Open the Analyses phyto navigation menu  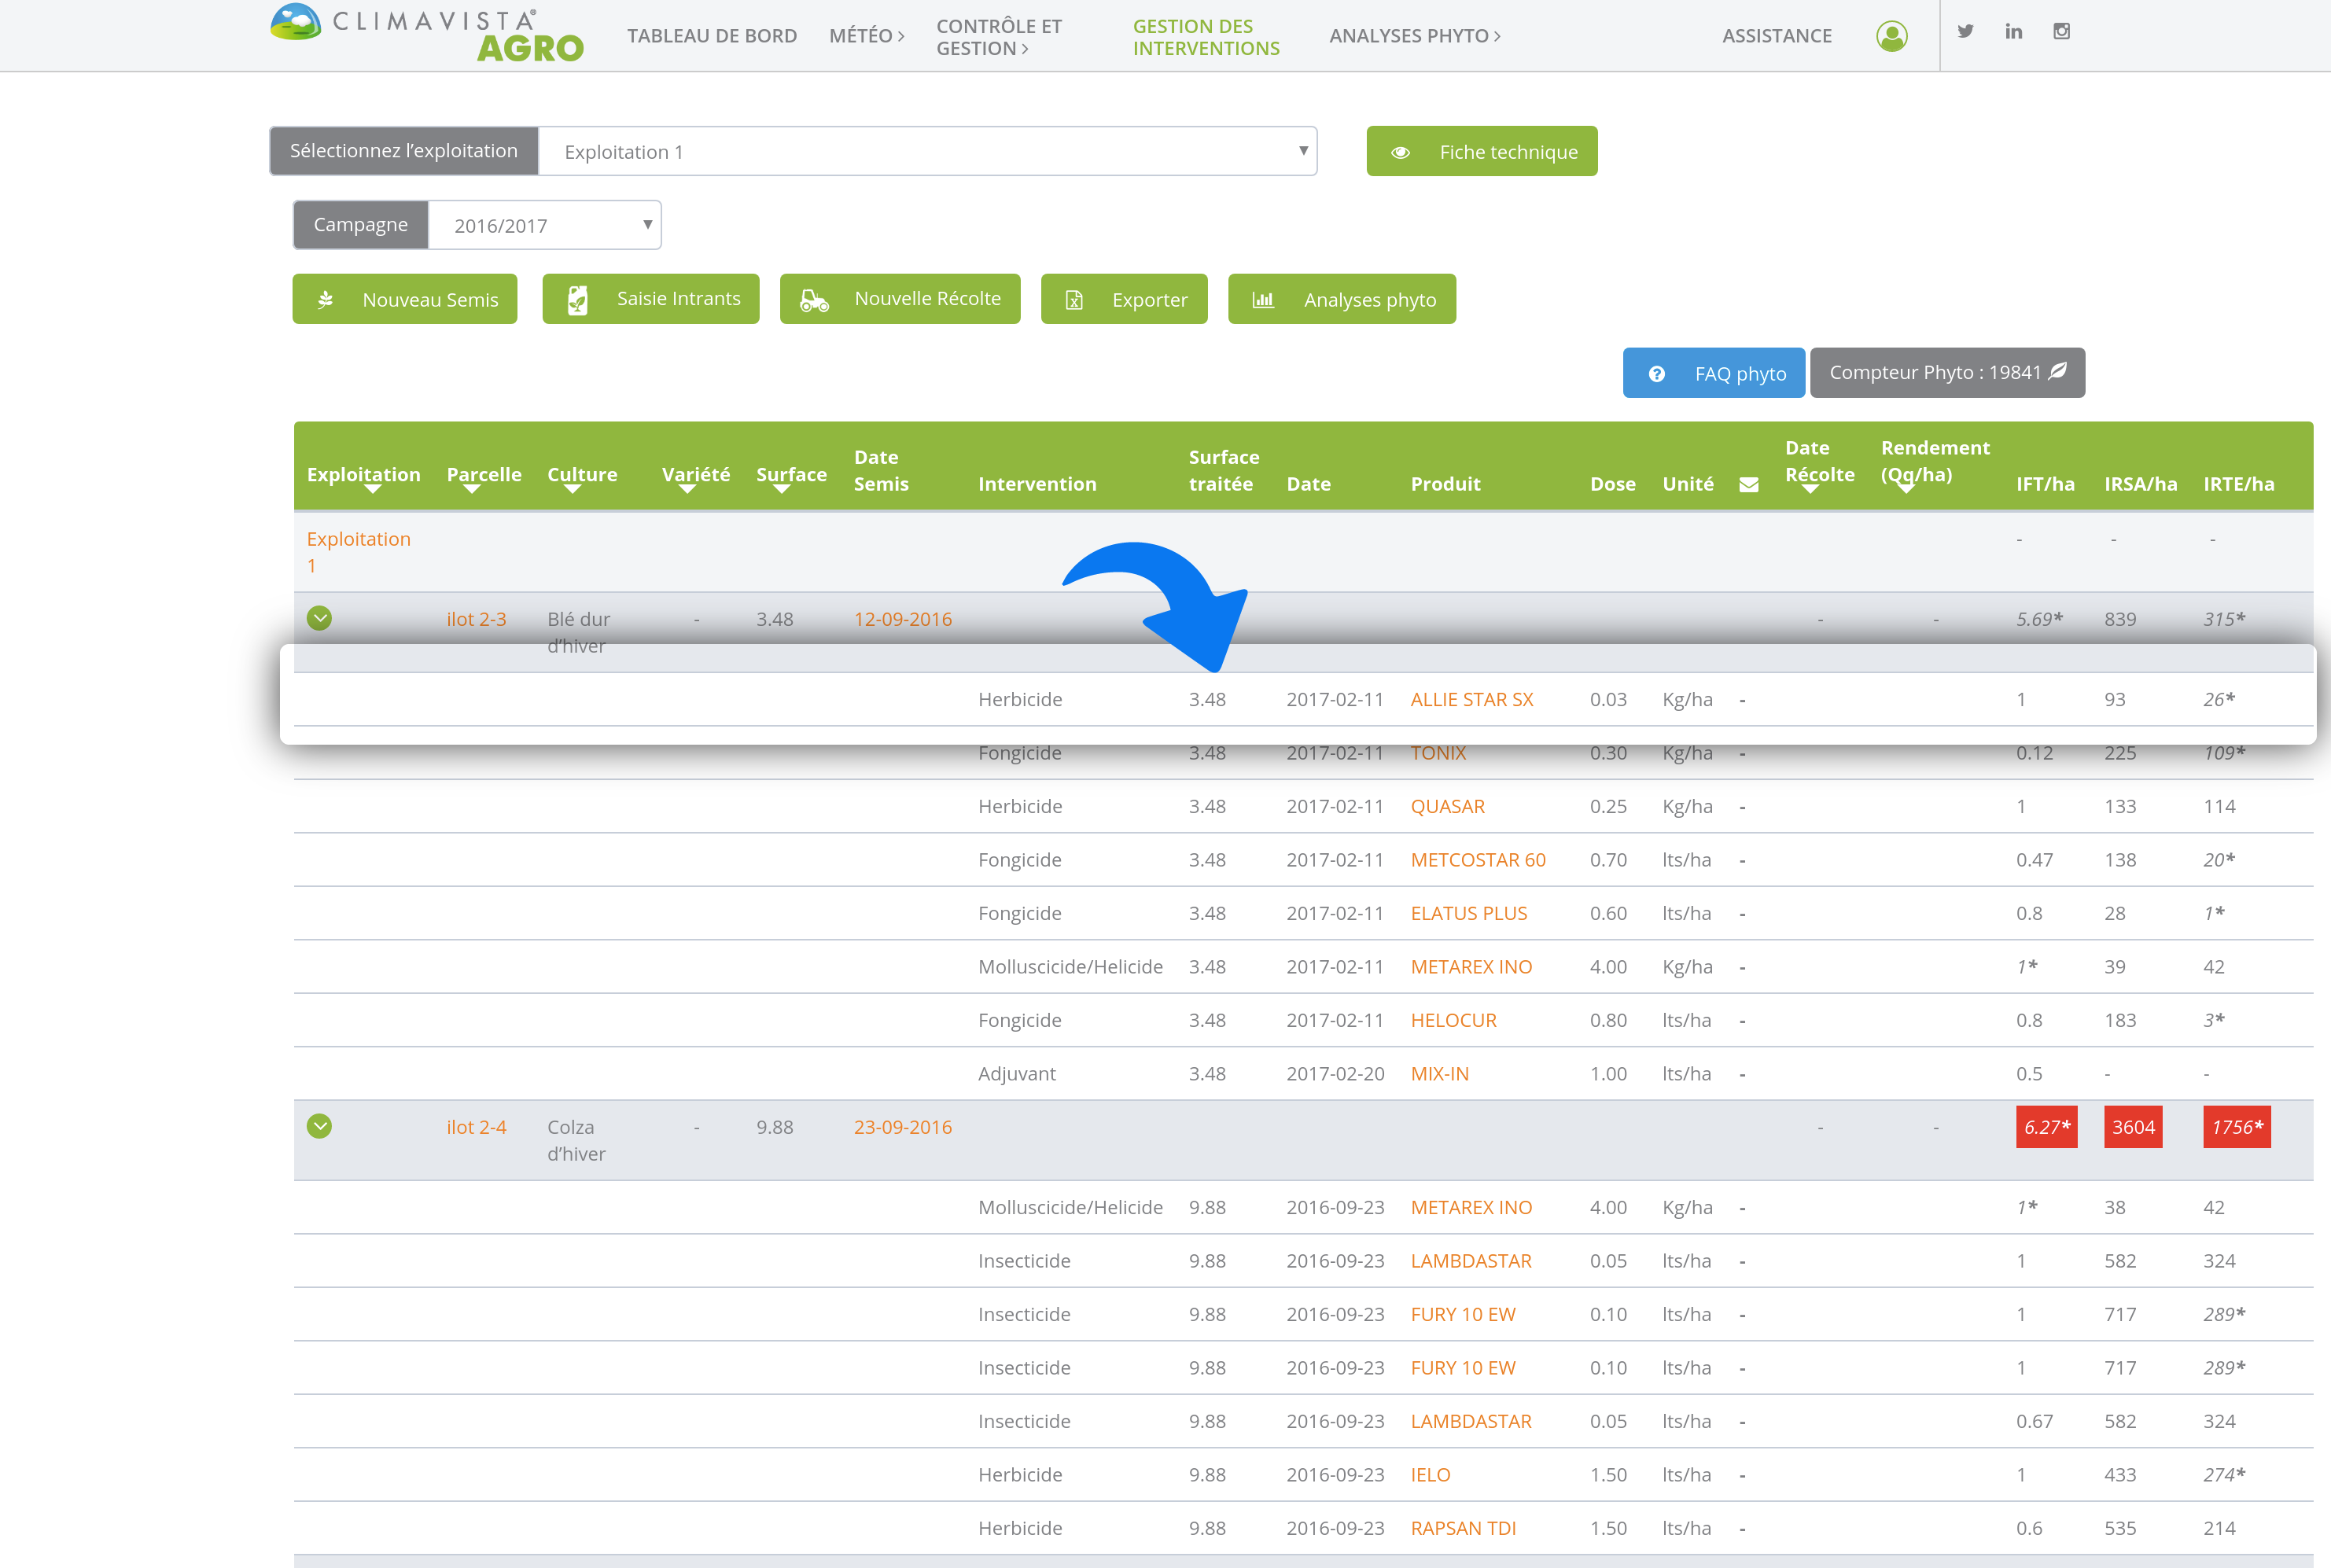click(x=1414, y=36)
